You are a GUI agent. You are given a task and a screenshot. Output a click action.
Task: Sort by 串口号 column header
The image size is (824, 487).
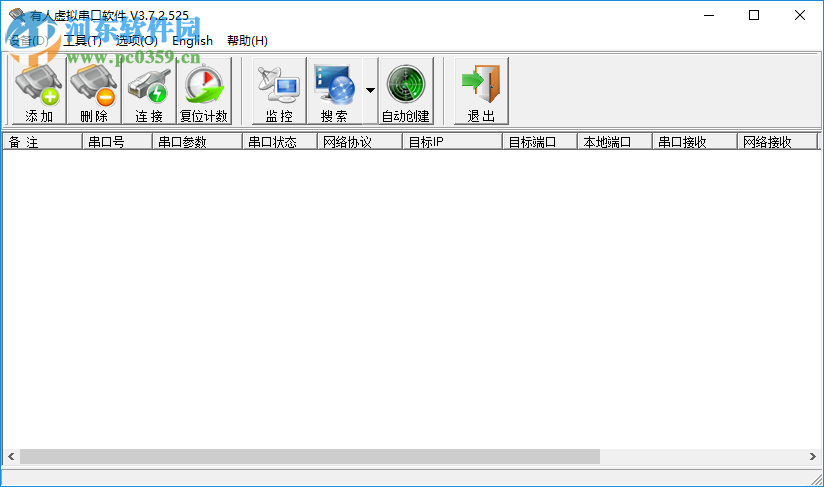click(117, 142)
